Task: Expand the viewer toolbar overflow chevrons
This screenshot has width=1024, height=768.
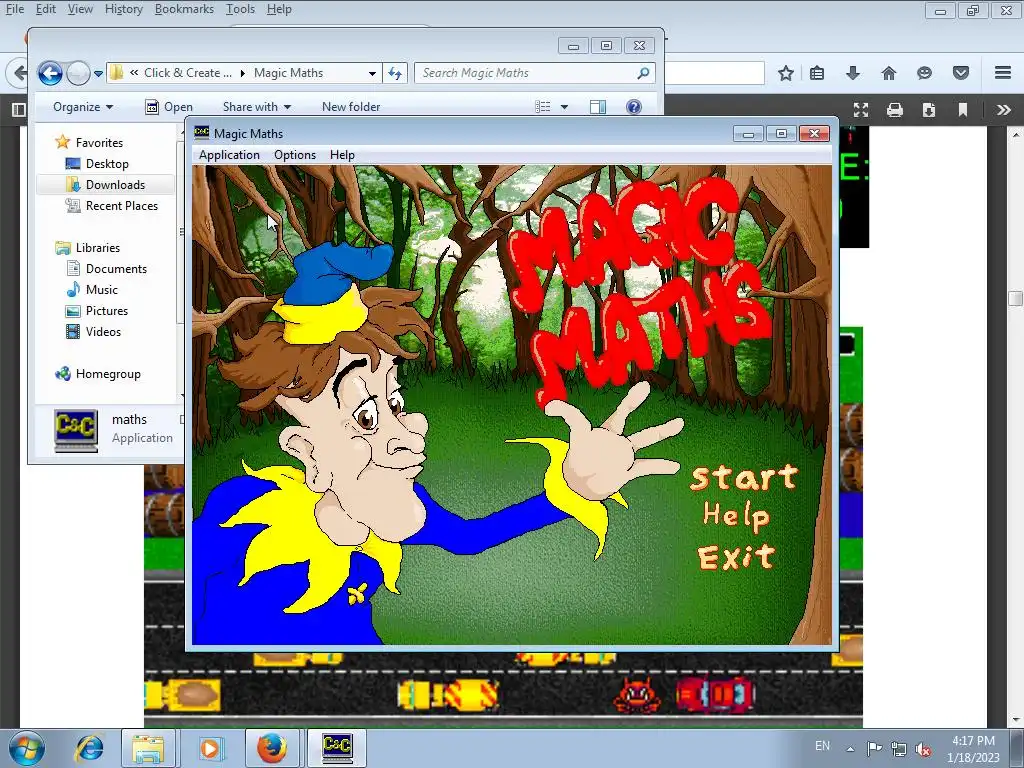Action: point(1004,110)
